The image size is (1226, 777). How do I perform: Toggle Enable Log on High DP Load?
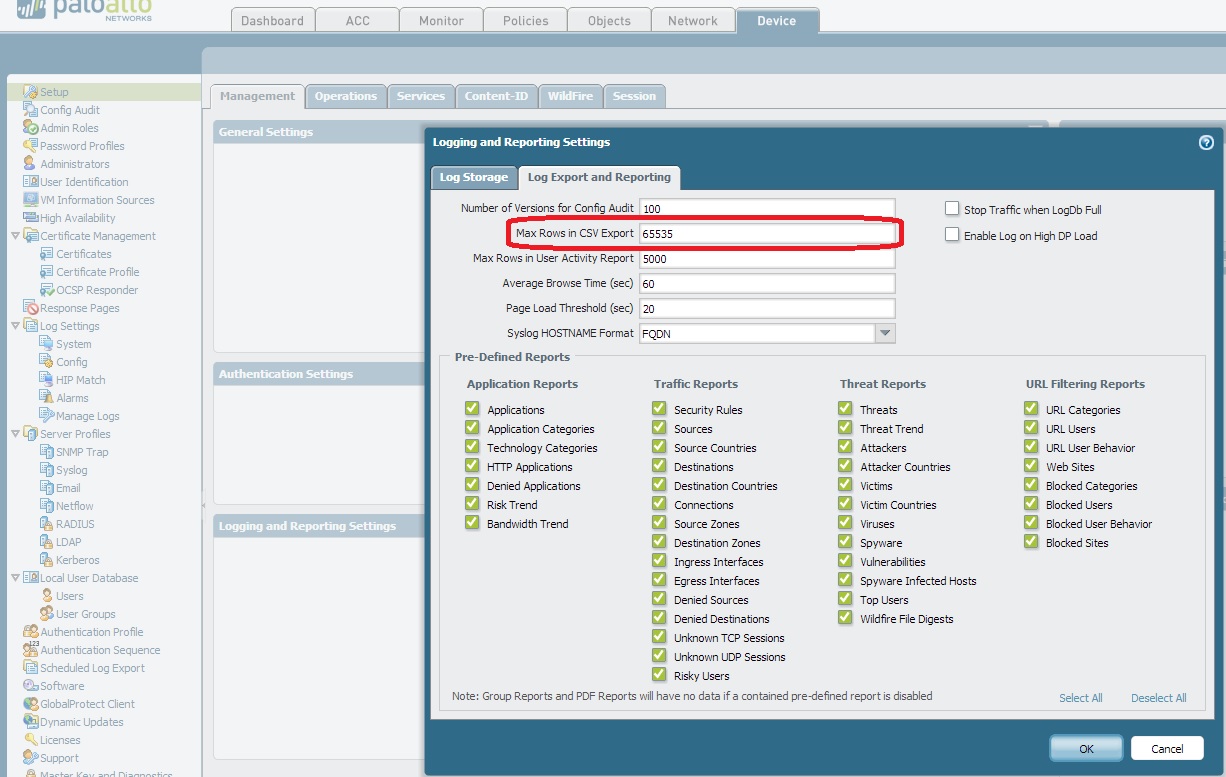pos(952,235)
